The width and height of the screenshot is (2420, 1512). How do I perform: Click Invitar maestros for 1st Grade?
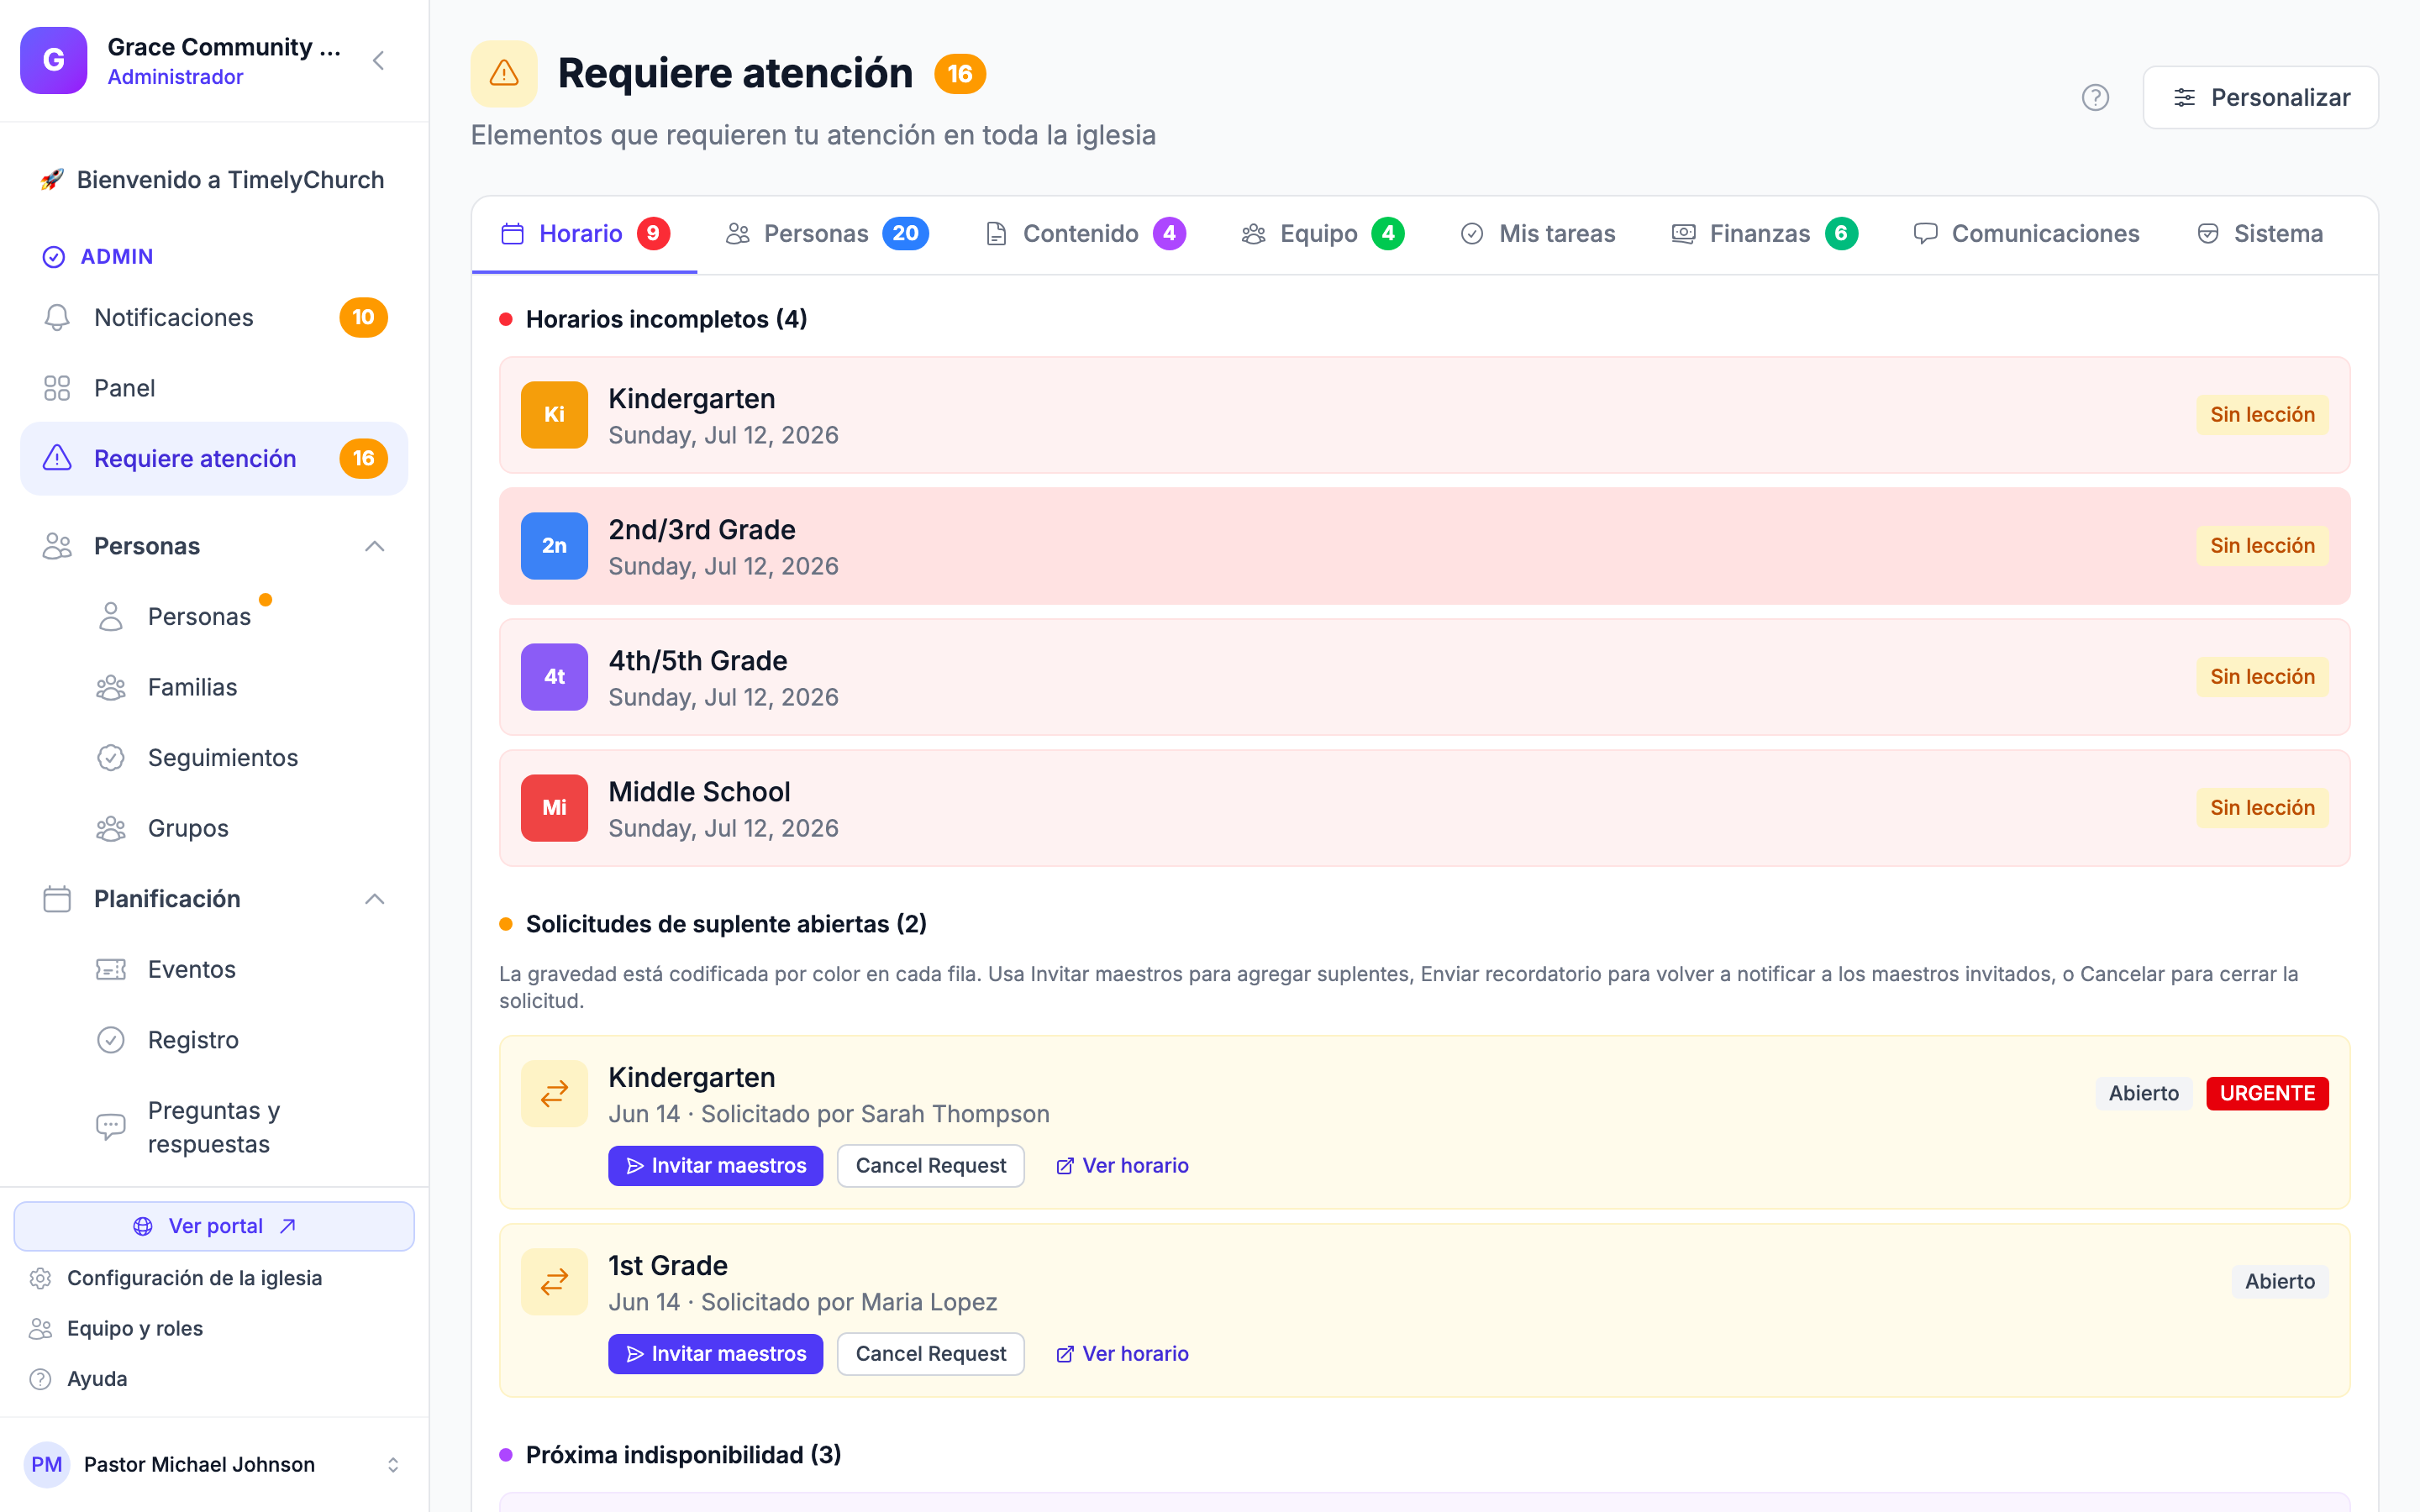(716, 1354)
